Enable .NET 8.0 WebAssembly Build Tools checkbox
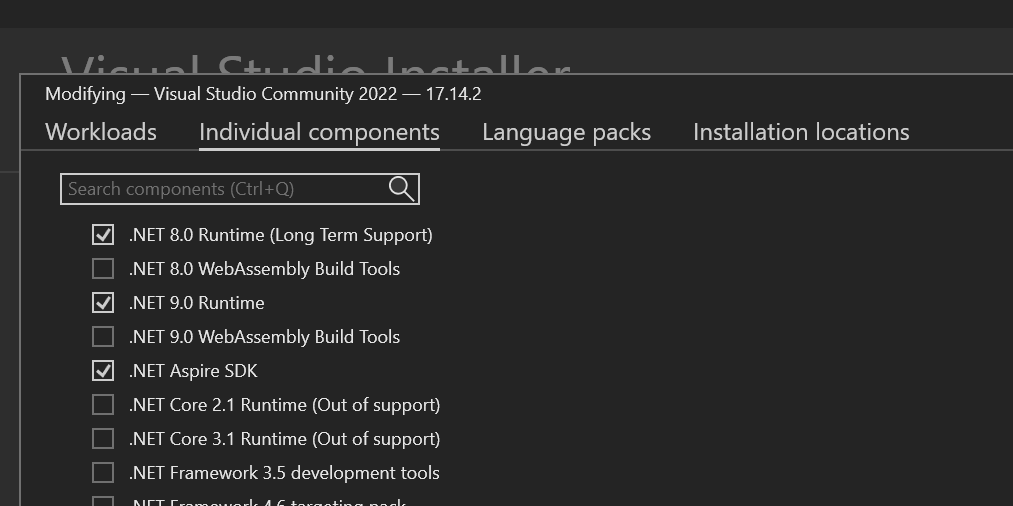This screenshot has height=506, width=1013. (103, 269)
